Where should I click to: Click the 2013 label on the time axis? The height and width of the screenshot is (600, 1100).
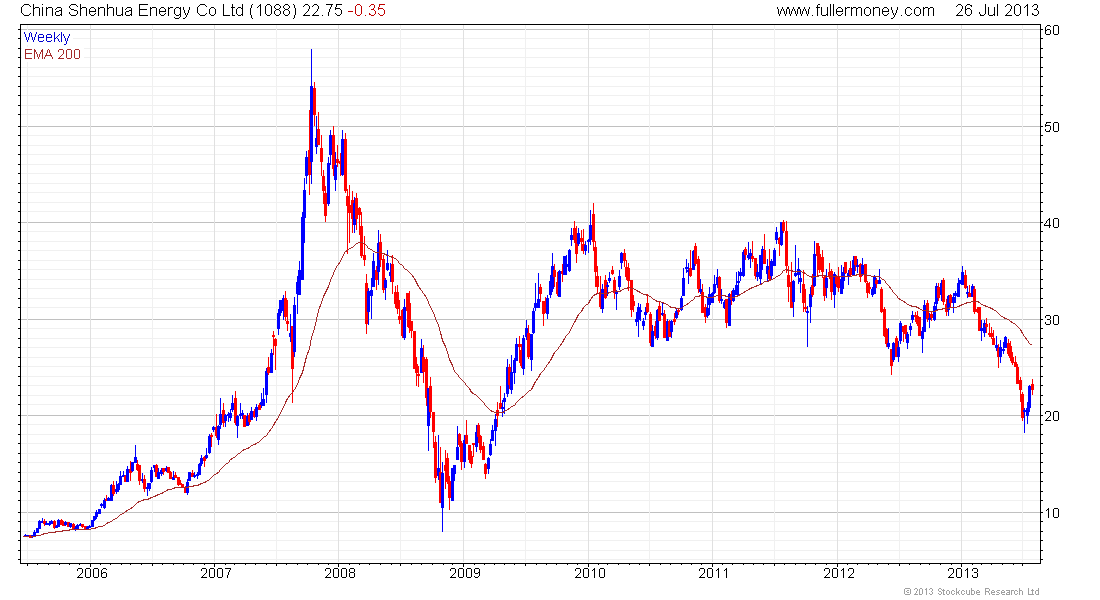[x=963, y=573]
